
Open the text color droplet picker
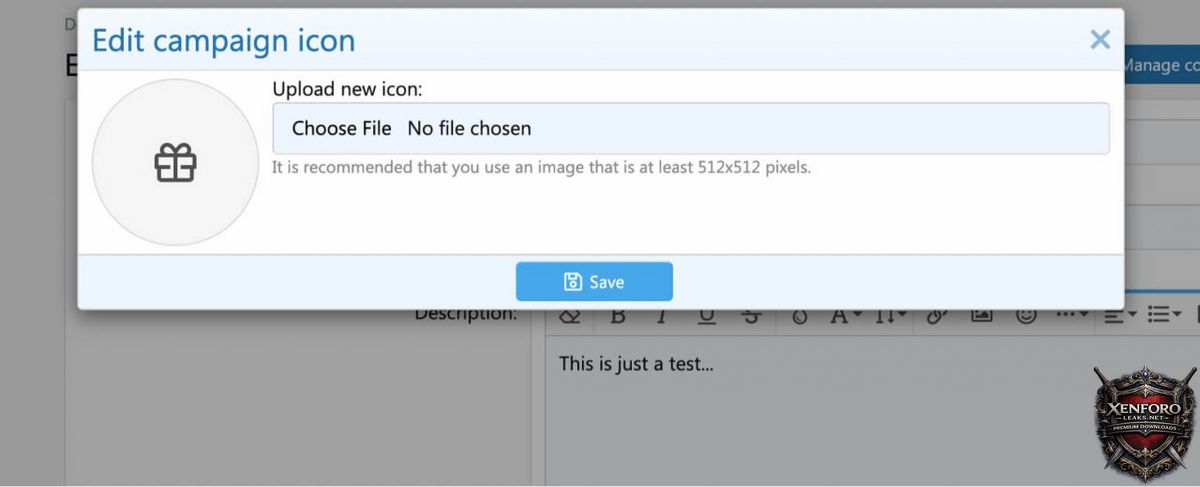point(799,316)
